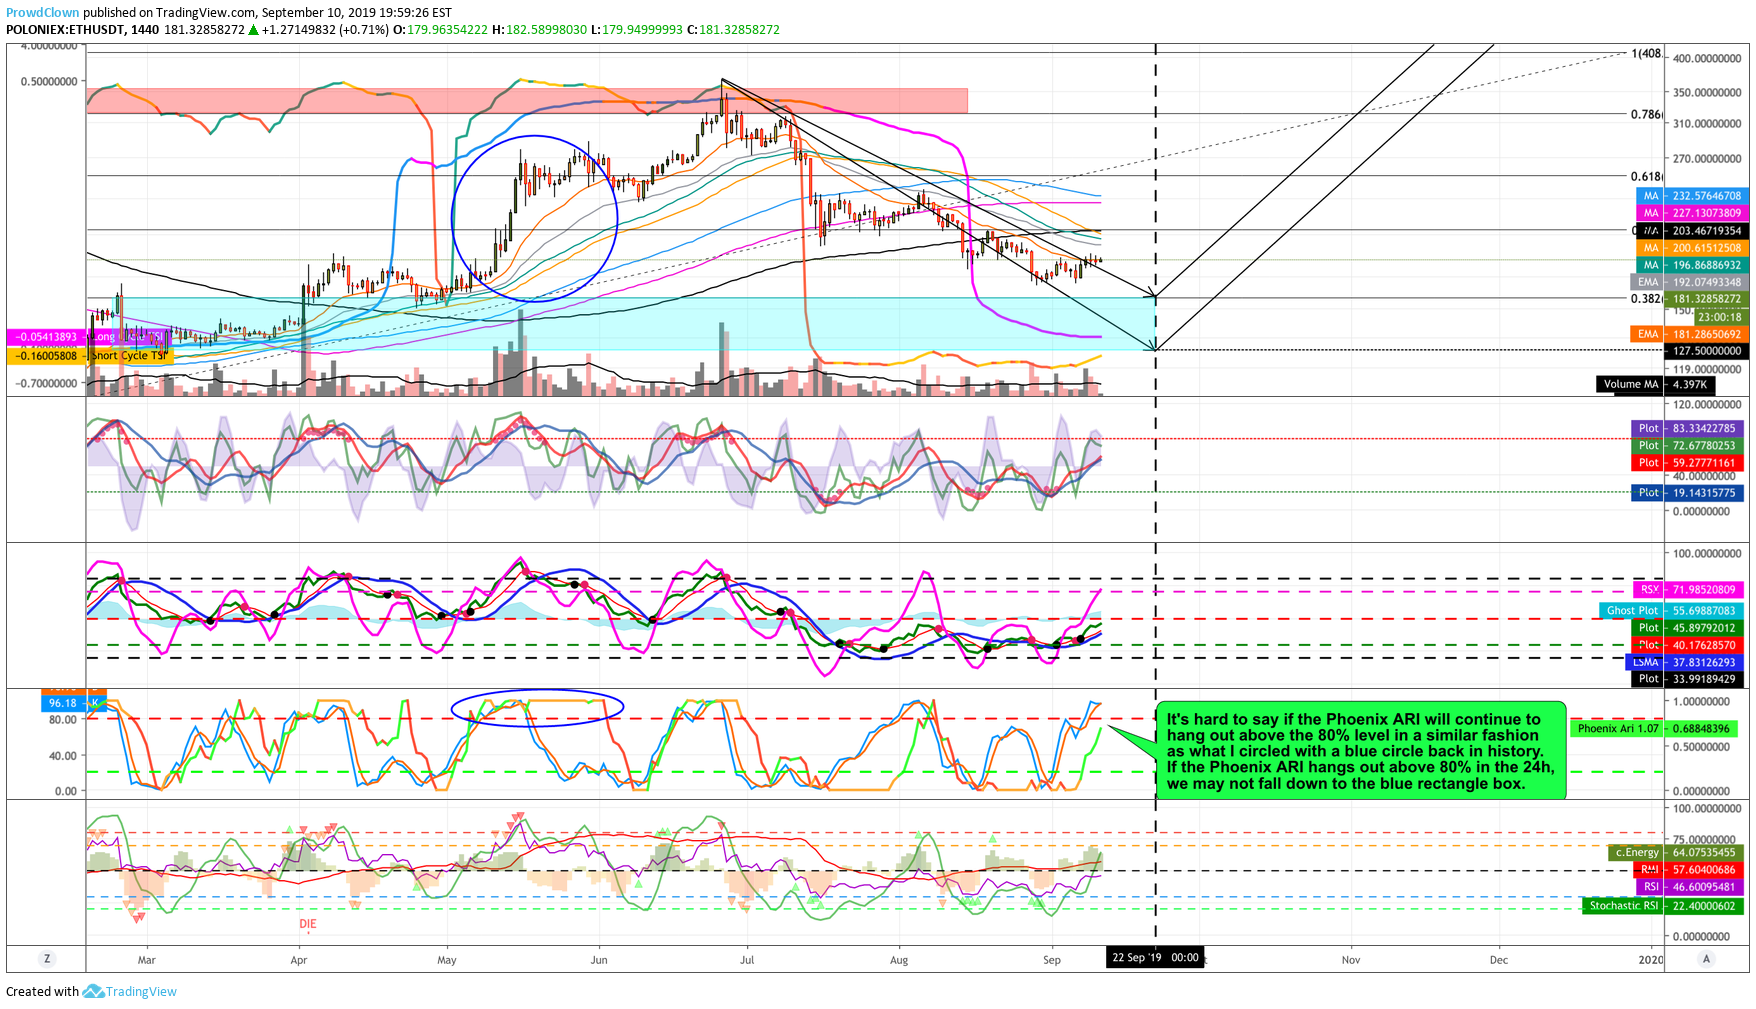The height and width of the screenshot is (1009, 1756).
Task: Click the red DIE marker text
Action: point(308,924)
